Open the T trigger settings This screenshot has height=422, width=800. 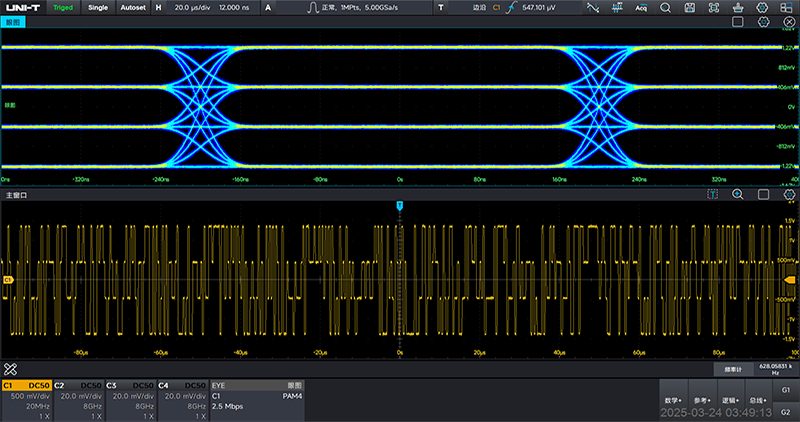441,8
